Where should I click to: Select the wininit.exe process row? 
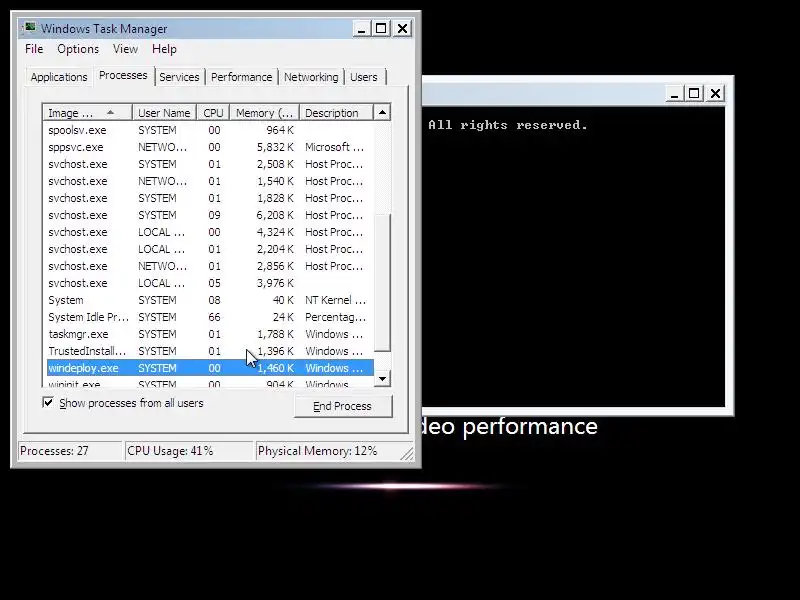pos(210,383)
